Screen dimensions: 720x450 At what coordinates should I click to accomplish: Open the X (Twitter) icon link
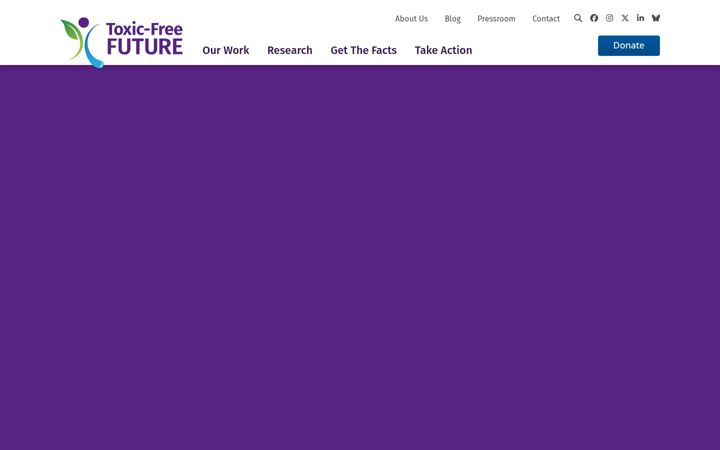625,18
